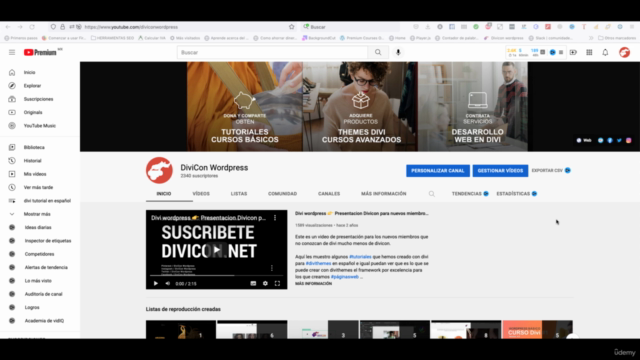The height and width of the screenshot is (360, 640).
Task: Click the #páginasweb hashtag link
Action: click(345, 277)
